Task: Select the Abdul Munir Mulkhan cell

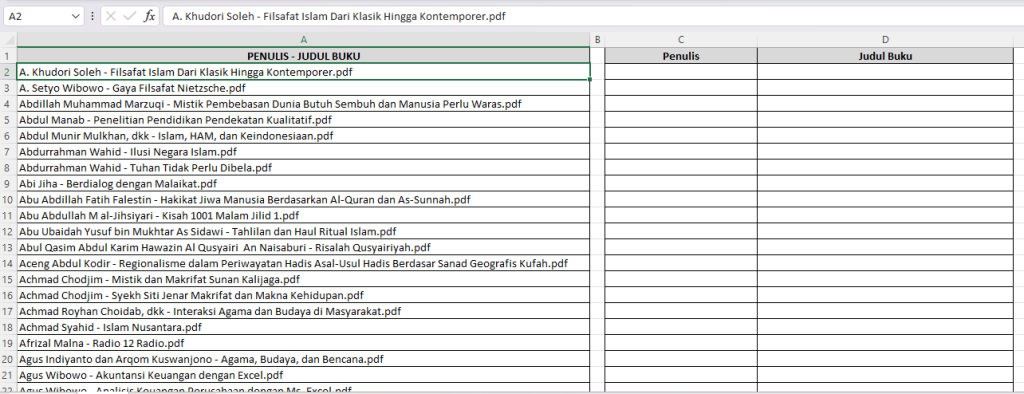Action: (x=304, y=136)
